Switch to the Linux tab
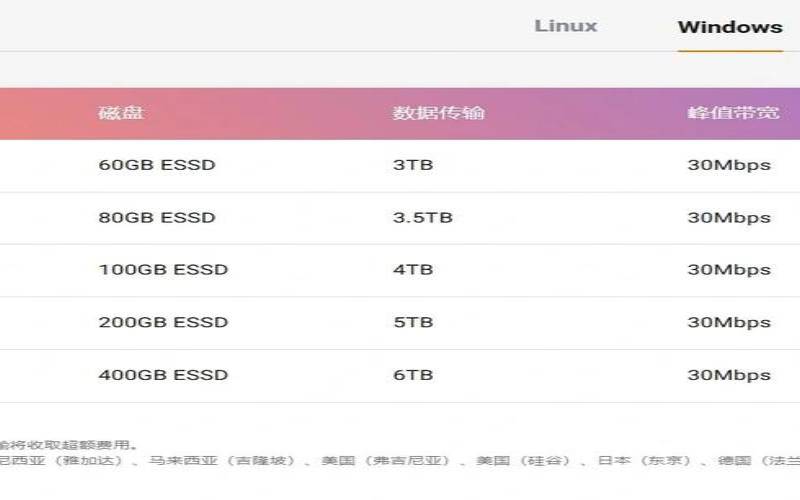This screenshot has width=800, height=500. tap(566, 26)
